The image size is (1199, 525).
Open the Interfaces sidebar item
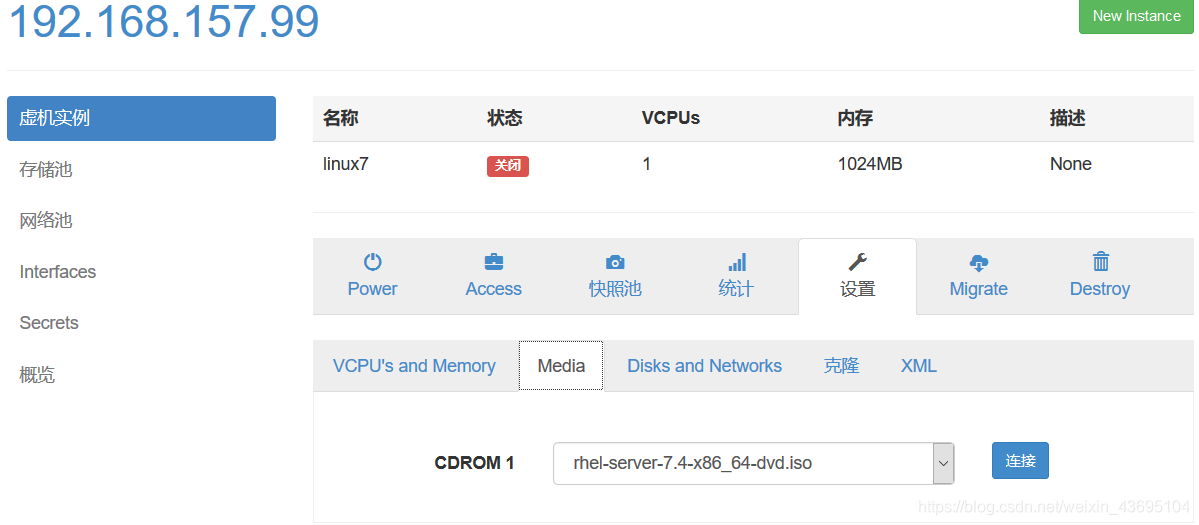58,272
